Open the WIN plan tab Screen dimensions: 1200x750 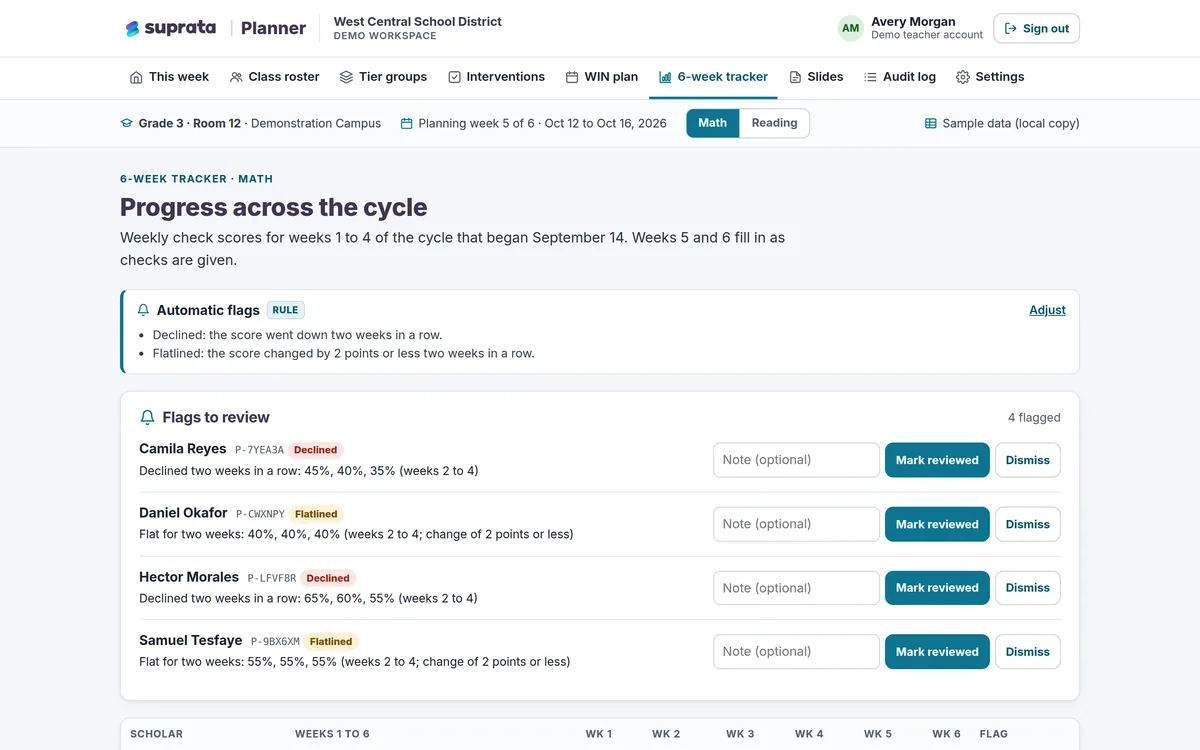[602, 77]
